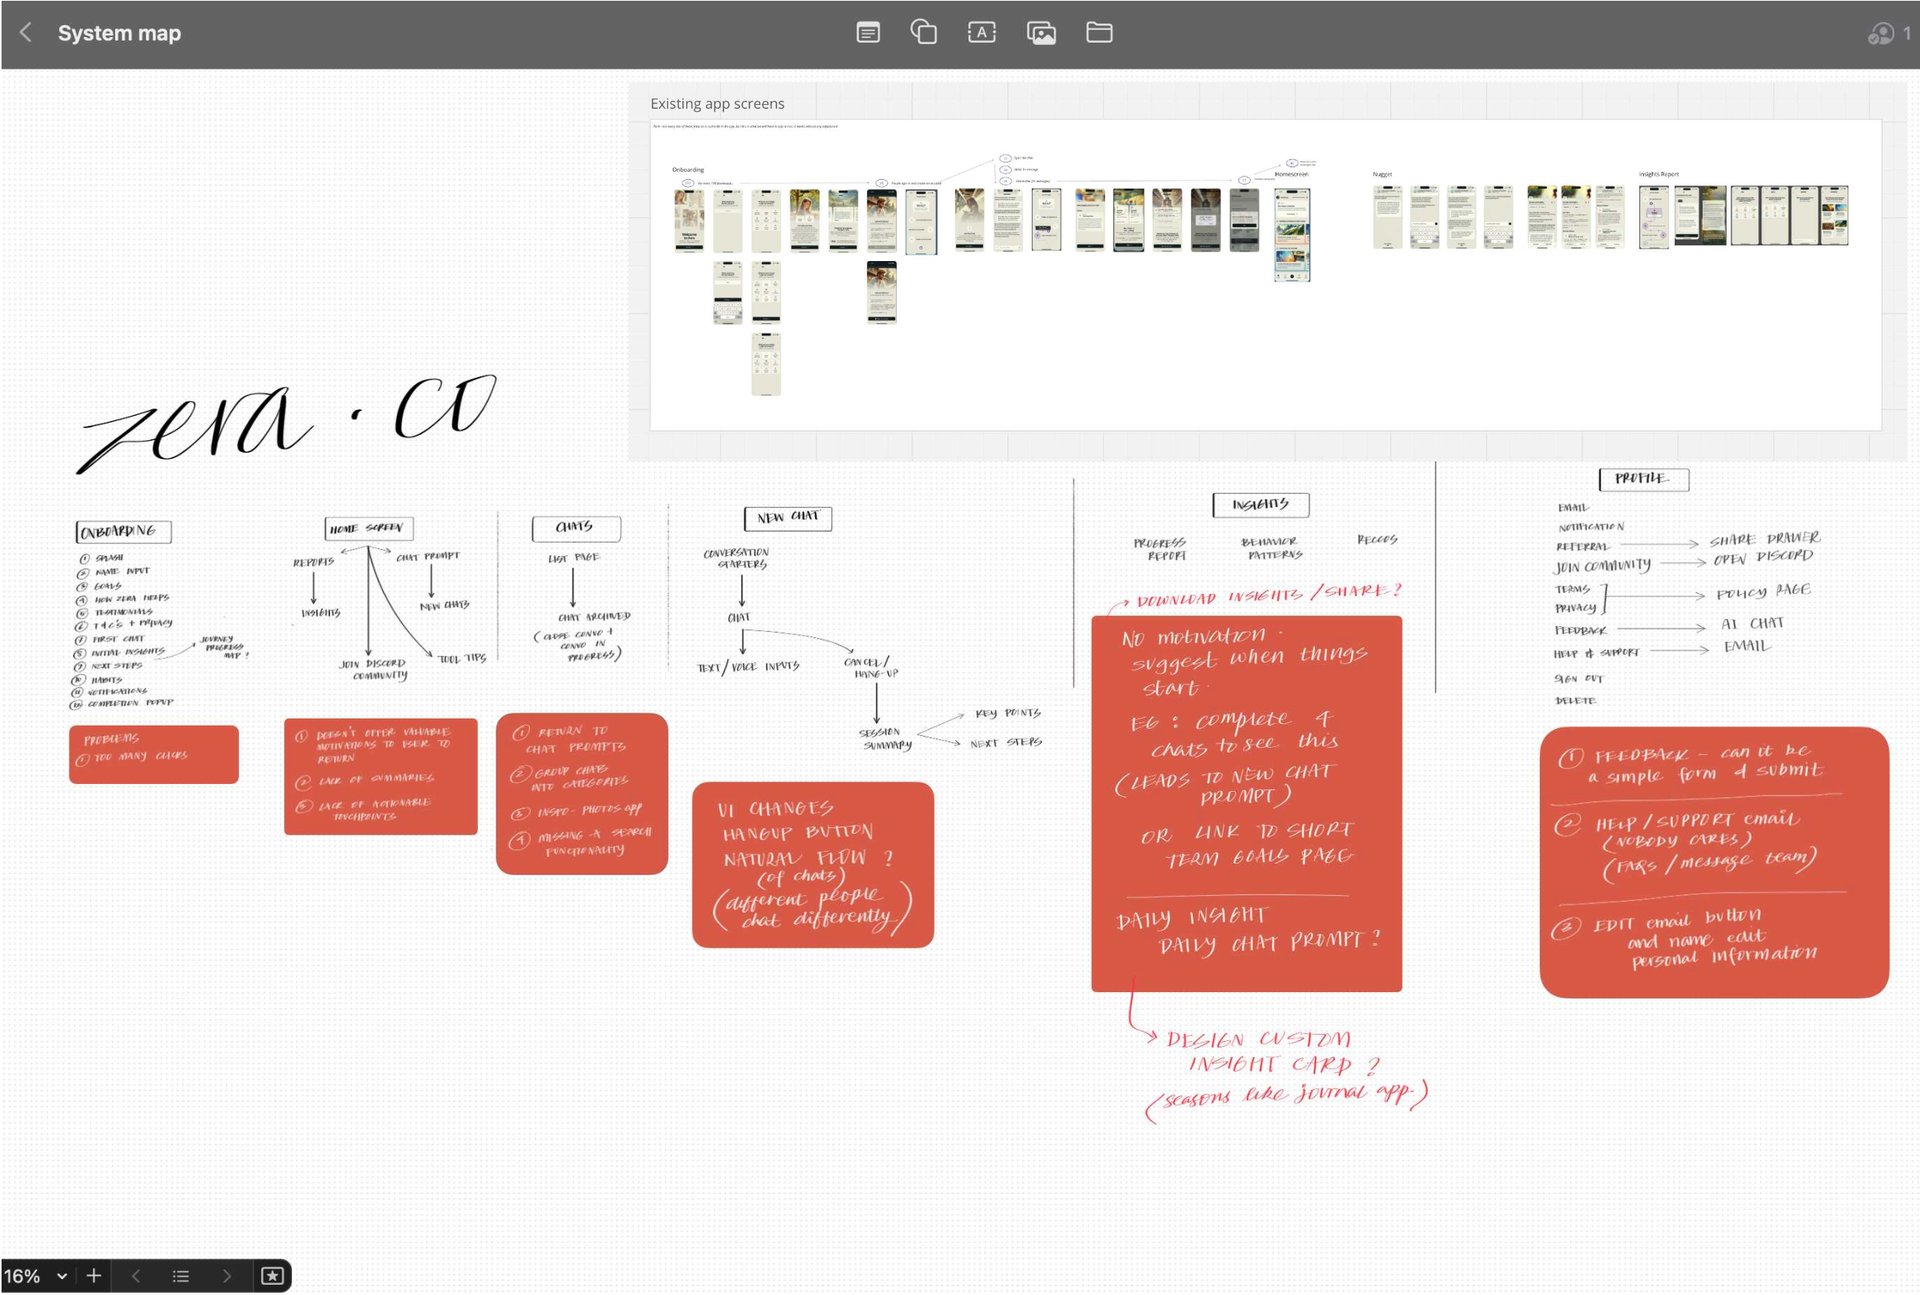Open the collaboration people icon
This screenshot has height=1295, width=1920.
coord(1880,34)
